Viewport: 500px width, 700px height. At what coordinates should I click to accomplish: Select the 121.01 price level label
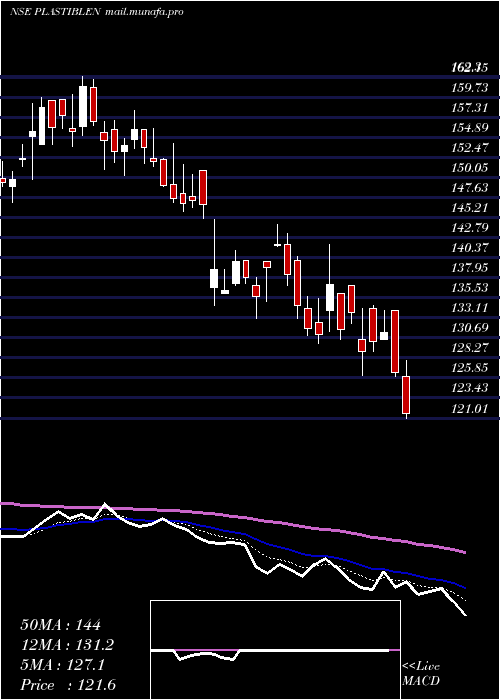click(469, 407)
